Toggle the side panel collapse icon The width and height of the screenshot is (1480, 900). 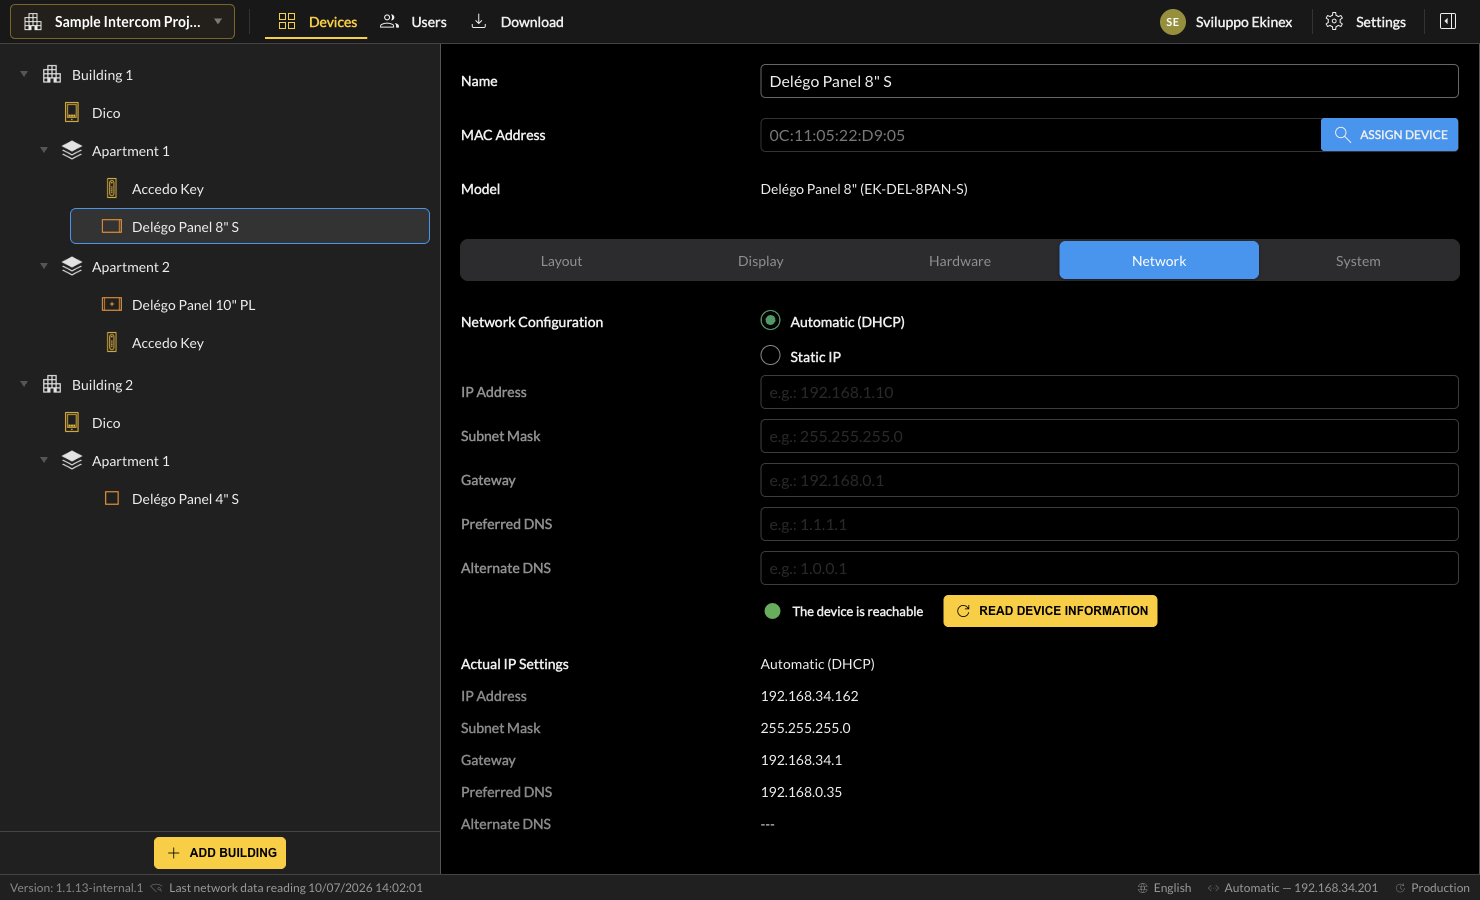1448,21
